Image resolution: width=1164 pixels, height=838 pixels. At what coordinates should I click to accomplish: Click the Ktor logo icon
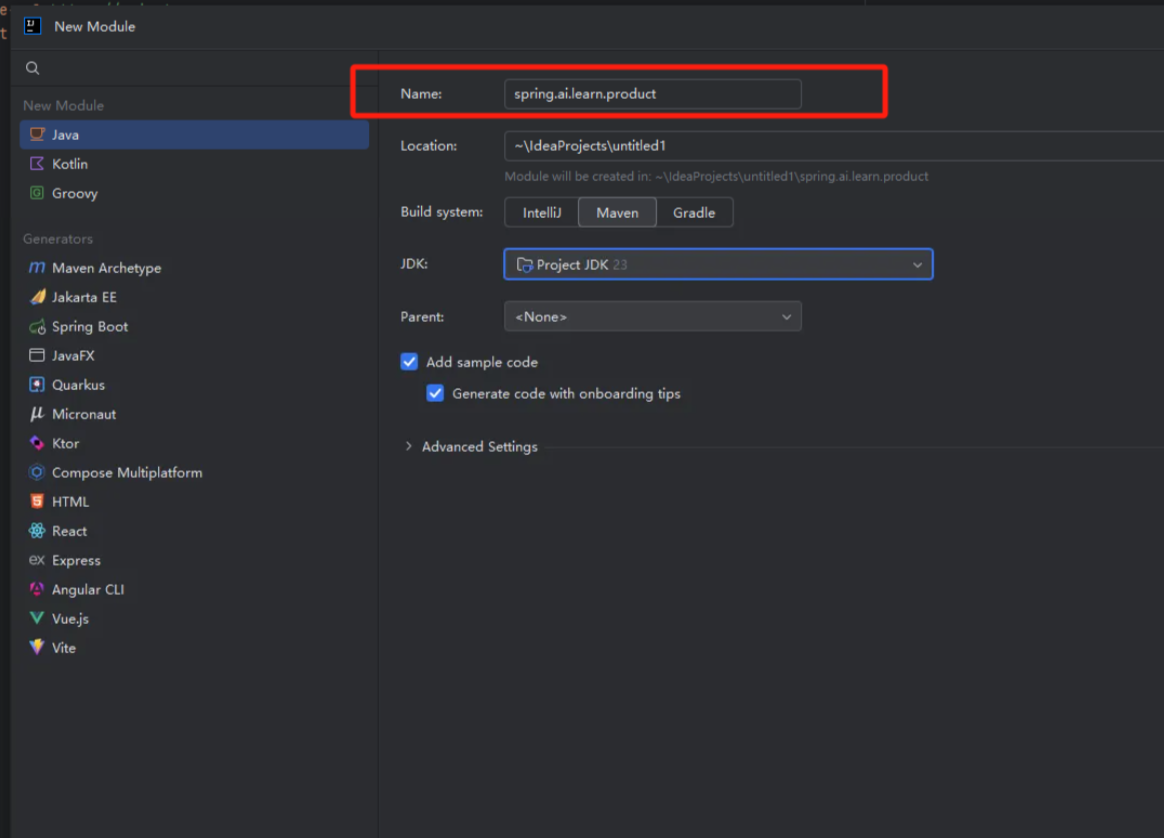36,443
